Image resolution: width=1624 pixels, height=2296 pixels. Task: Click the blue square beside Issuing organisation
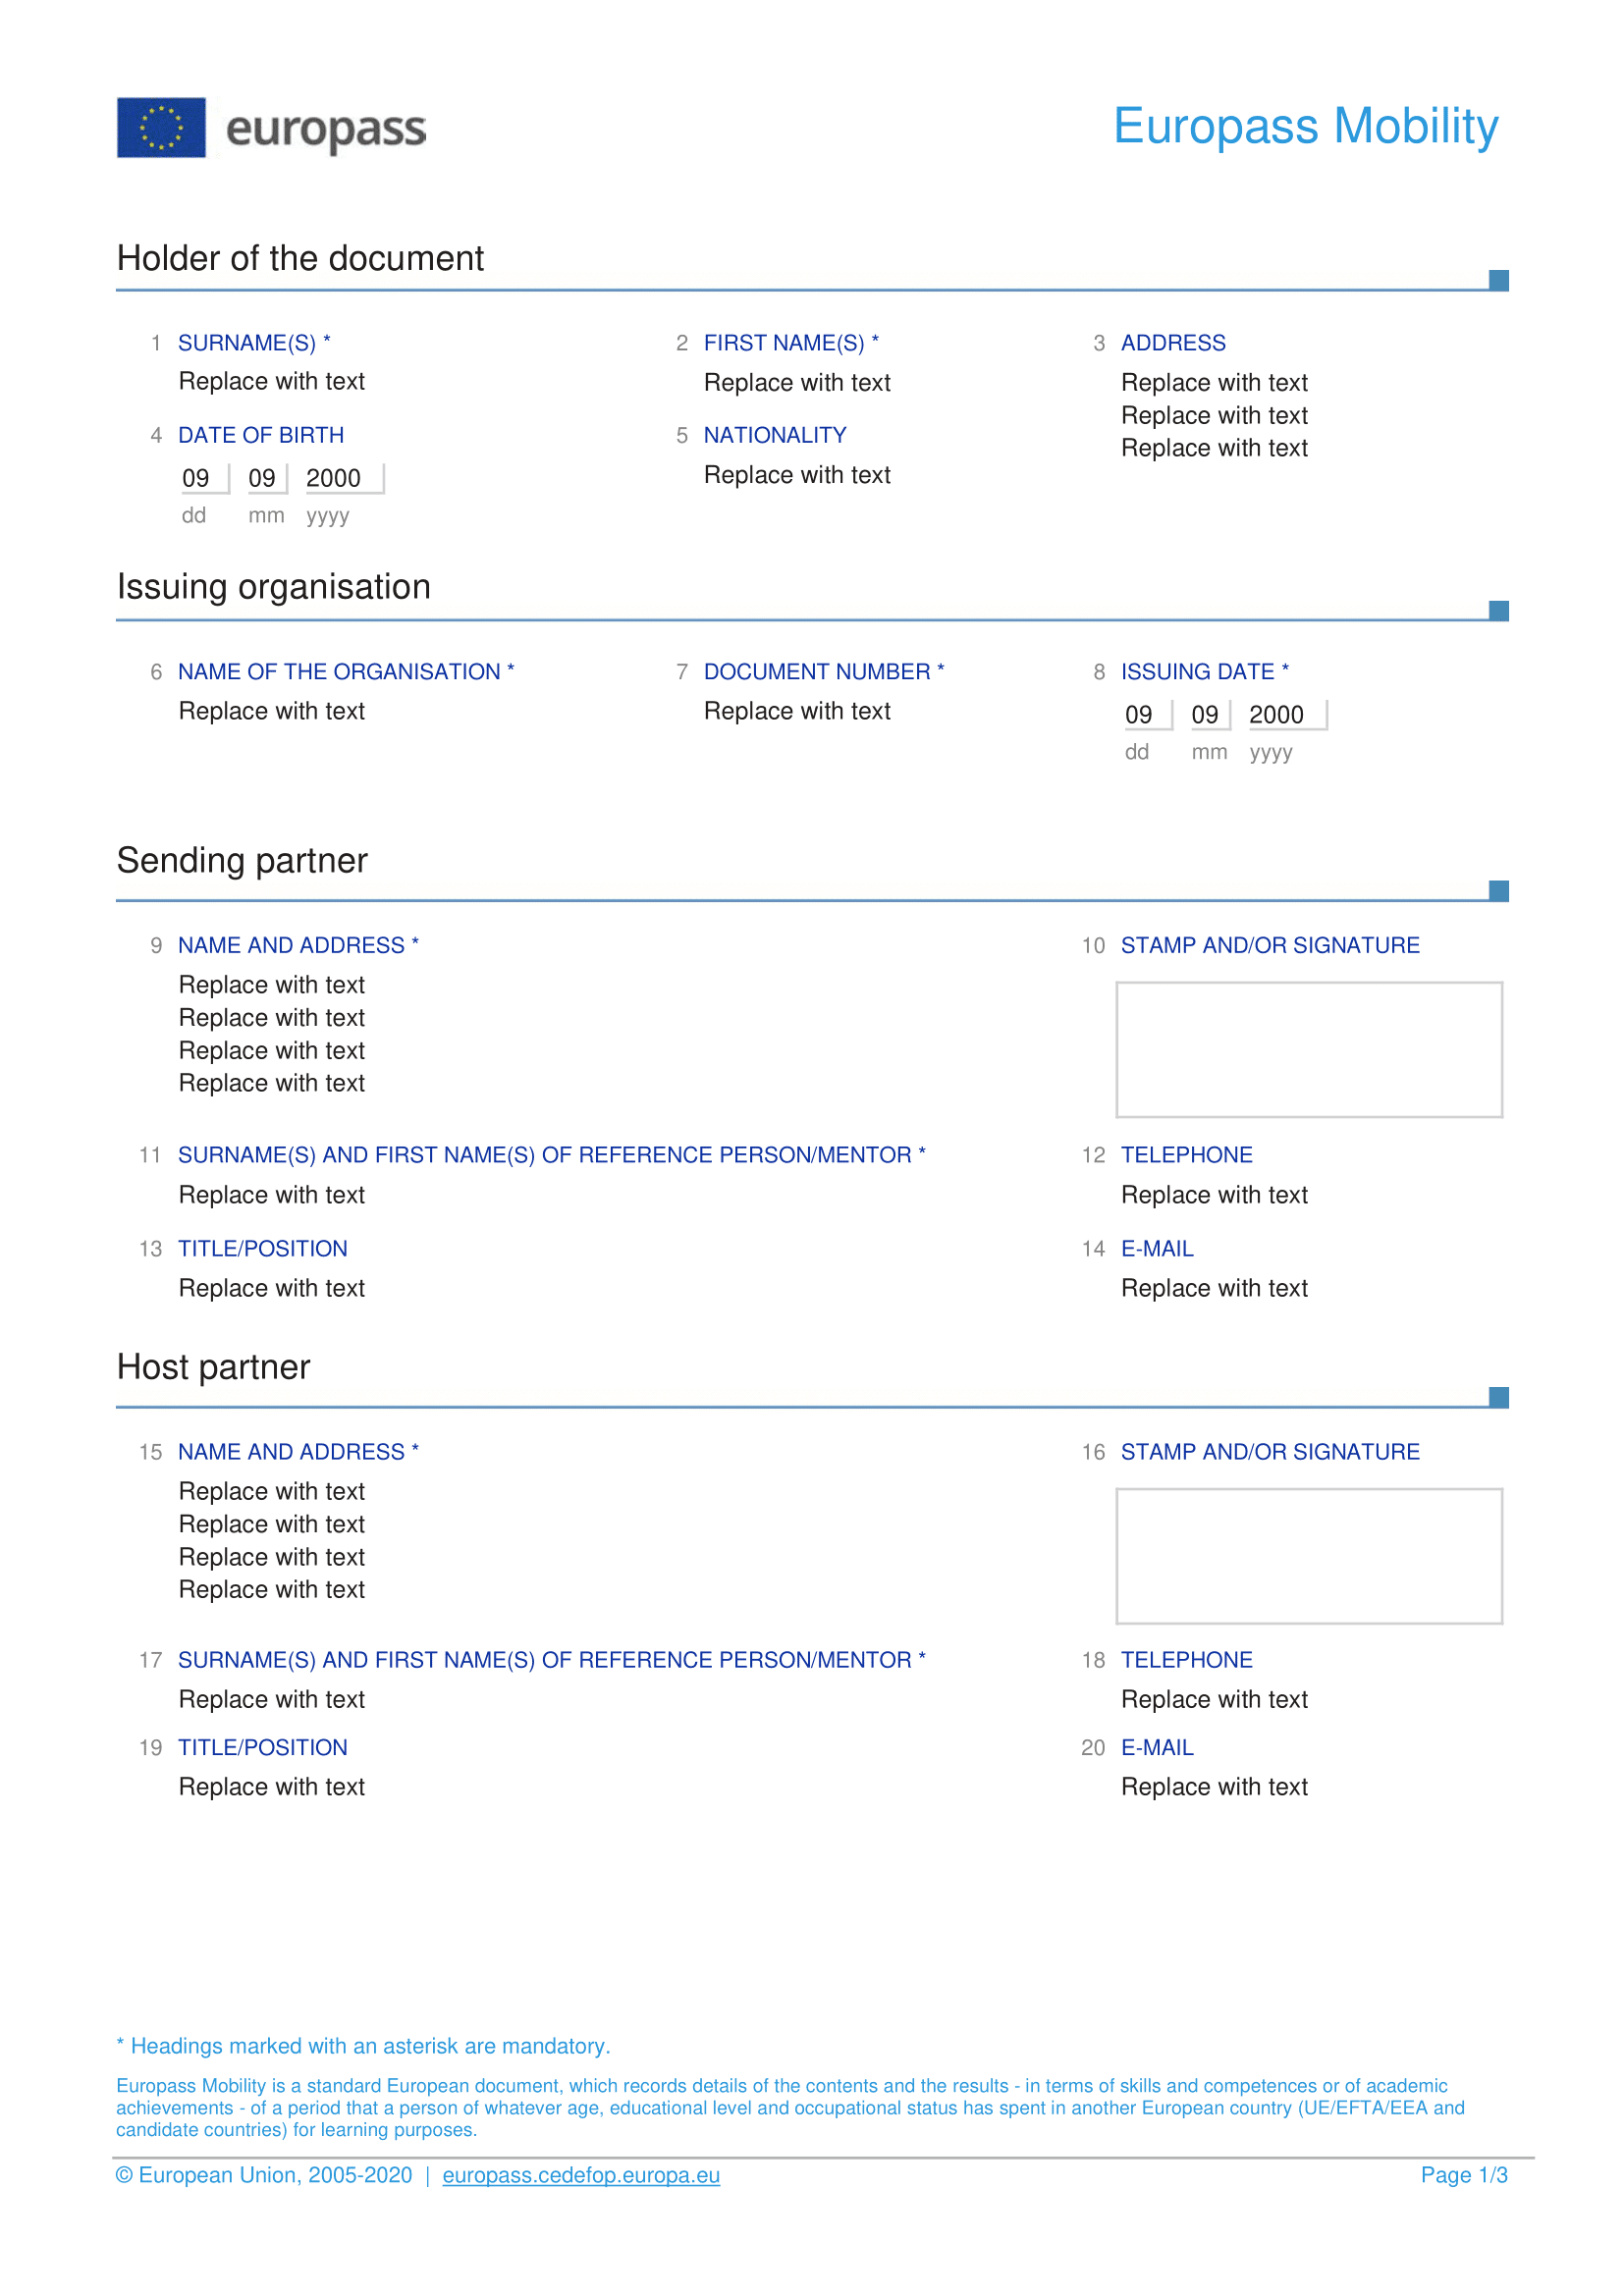pyautogui.click(x=1498, y=610)
